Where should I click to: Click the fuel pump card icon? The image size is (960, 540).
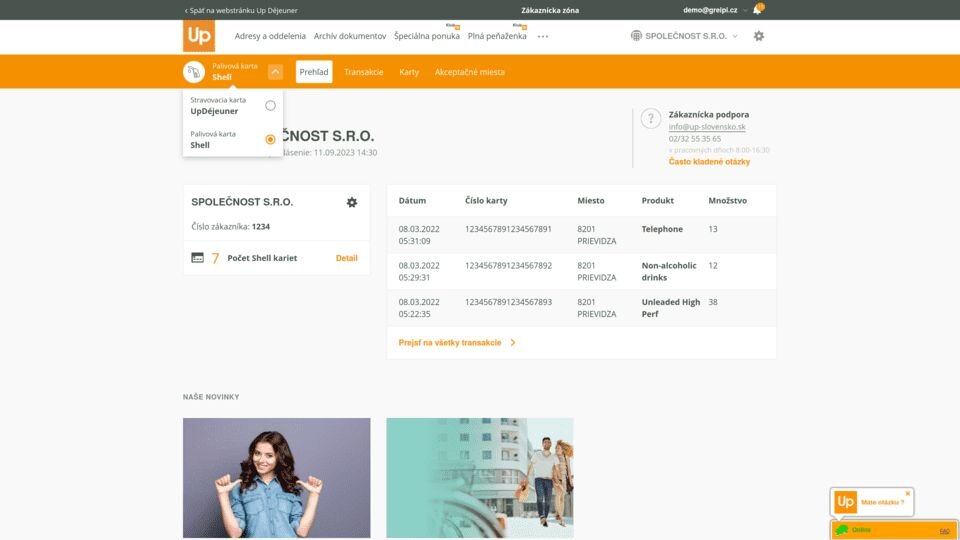pos(193,72)
